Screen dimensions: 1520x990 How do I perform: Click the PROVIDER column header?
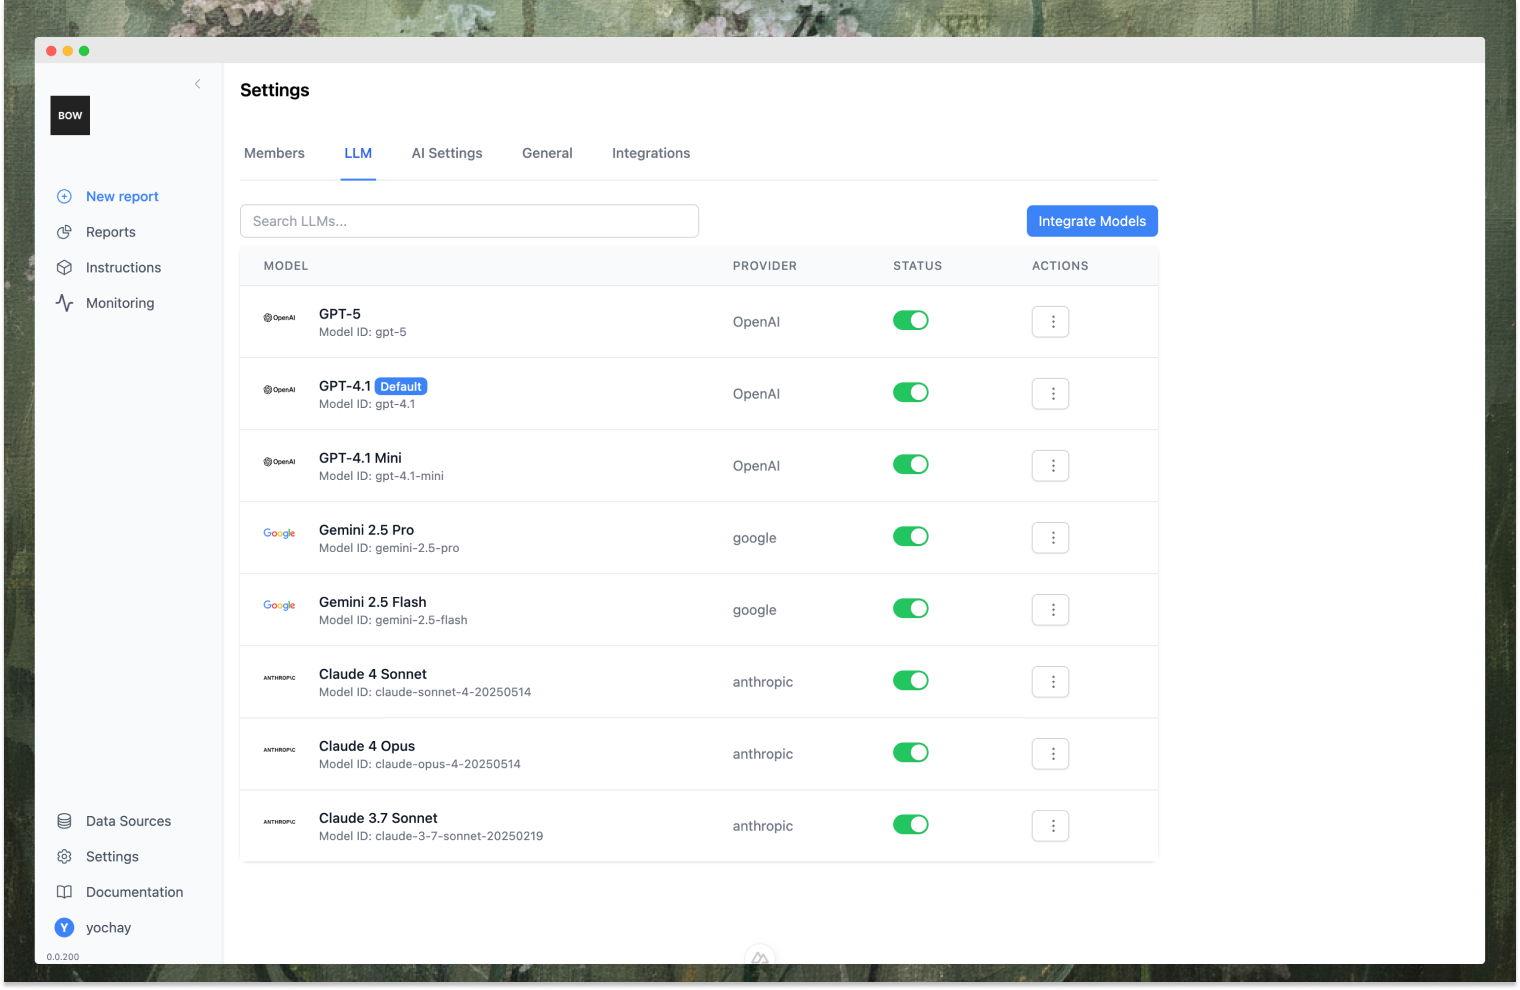(765, 266)
